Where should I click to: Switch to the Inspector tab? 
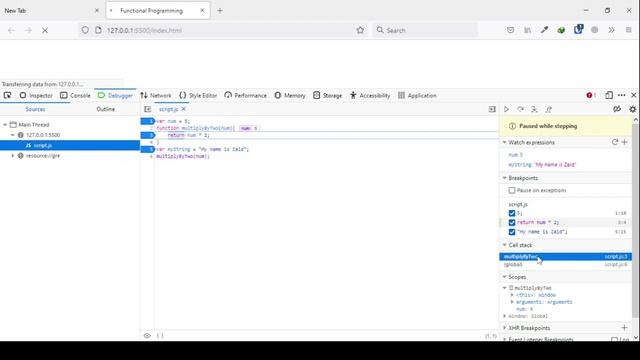36,96
